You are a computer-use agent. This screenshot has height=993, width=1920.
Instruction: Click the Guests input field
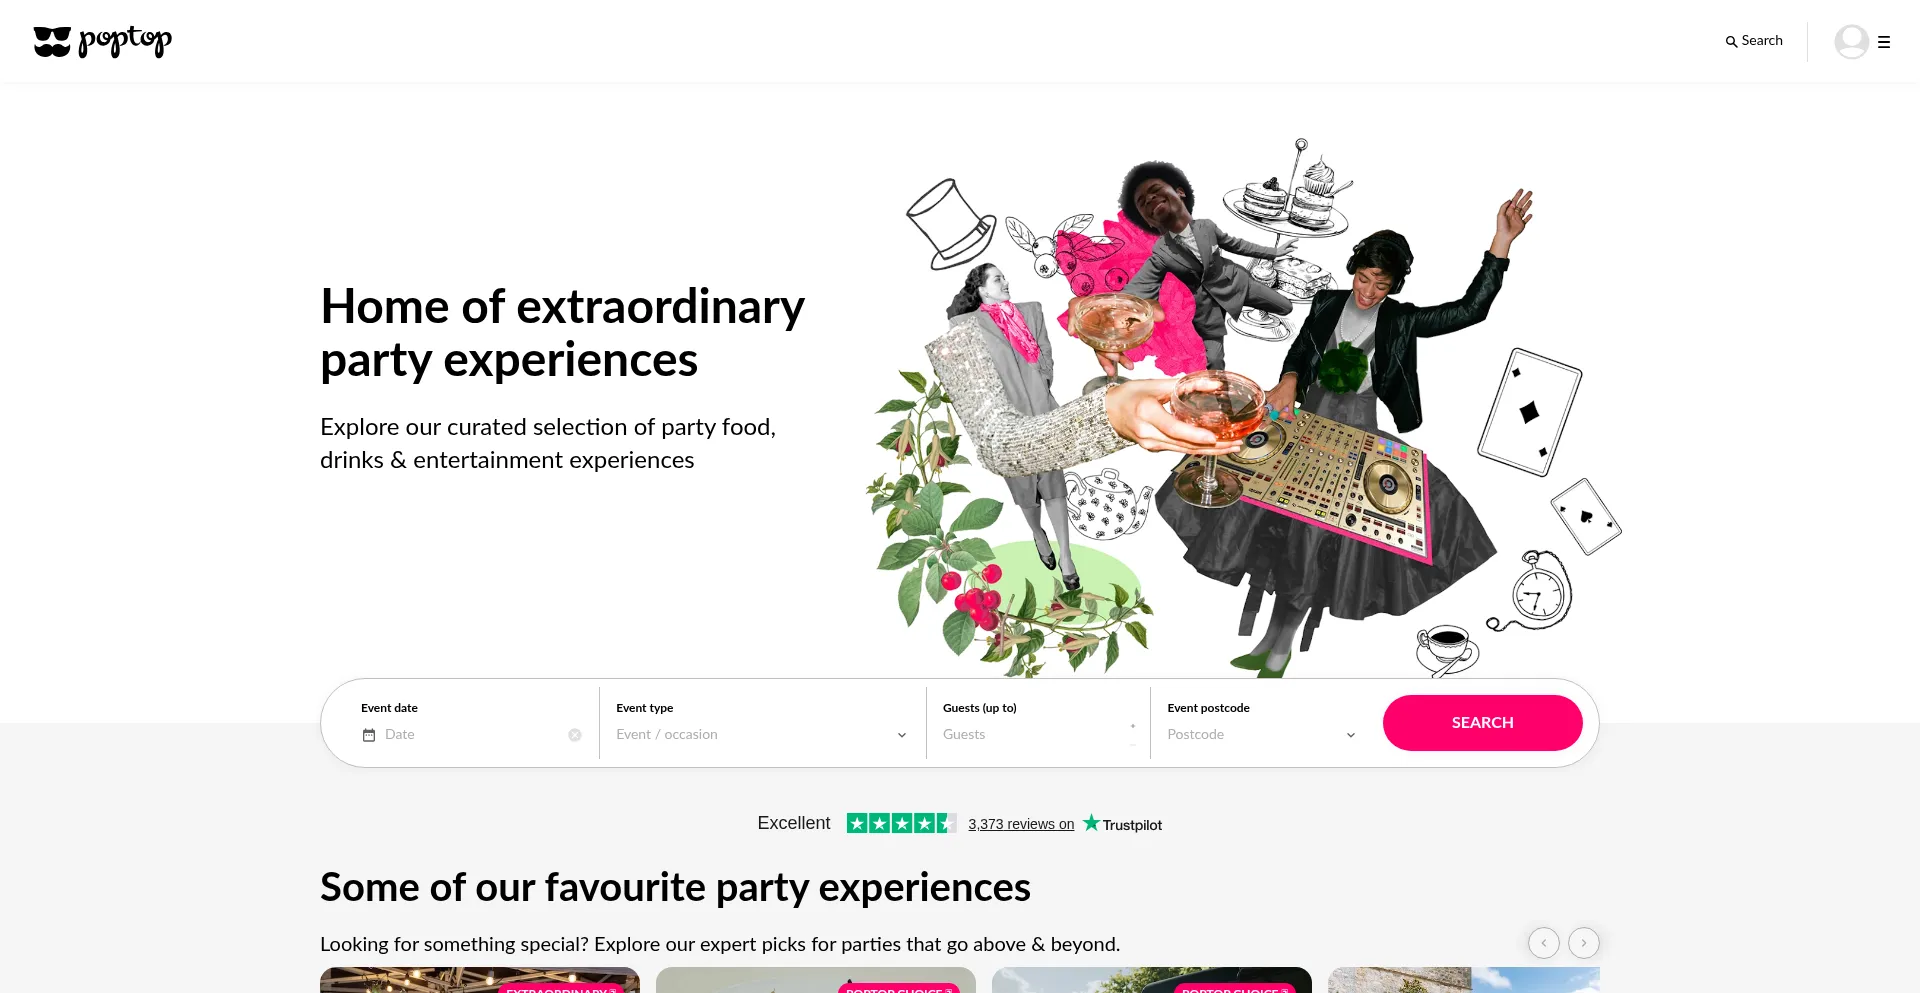pos(1033,735)
